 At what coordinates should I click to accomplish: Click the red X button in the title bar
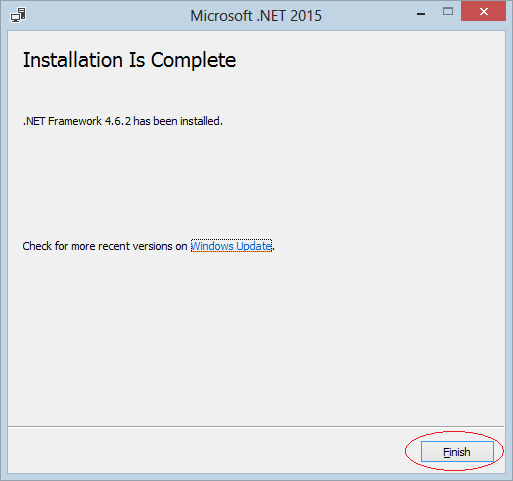[483, 12]
